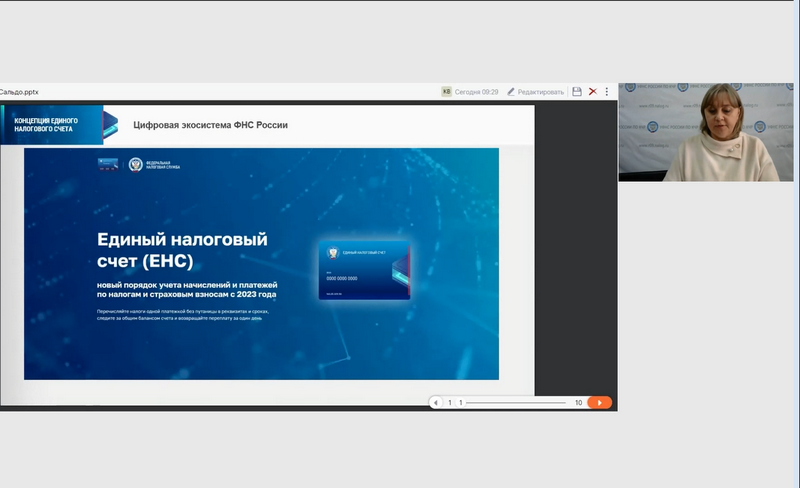Click the Сегодня 09:29 timestamp

click(x=476, y=92)
